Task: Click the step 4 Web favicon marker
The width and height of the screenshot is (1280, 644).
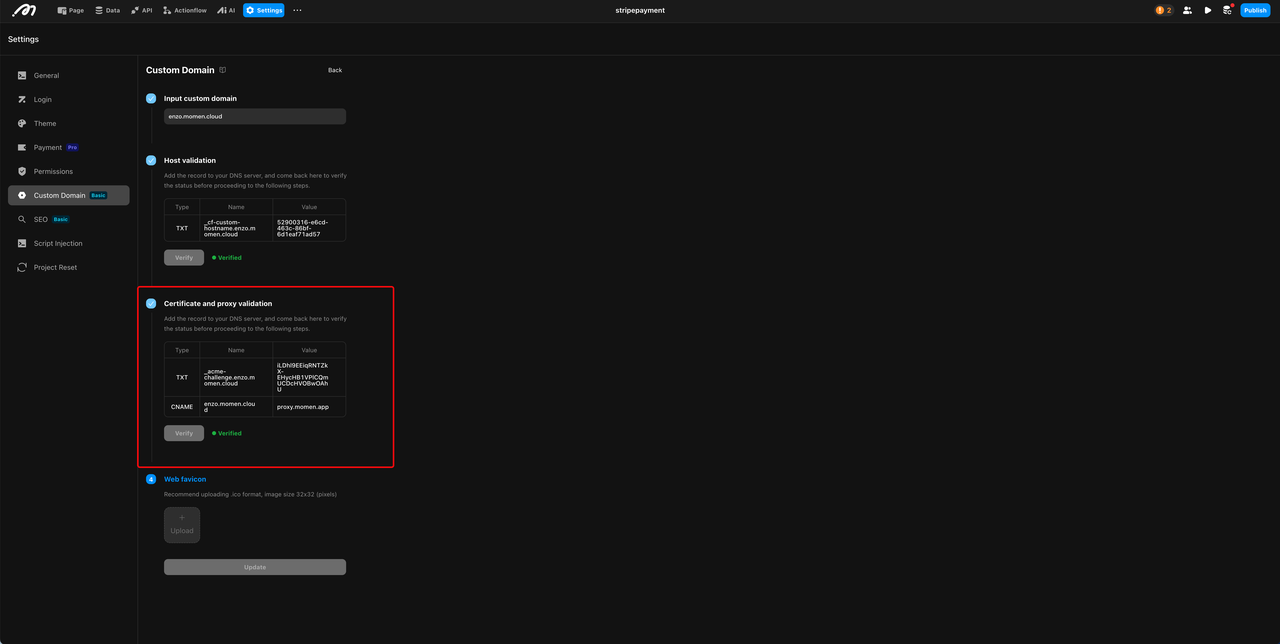Action: 151,479
